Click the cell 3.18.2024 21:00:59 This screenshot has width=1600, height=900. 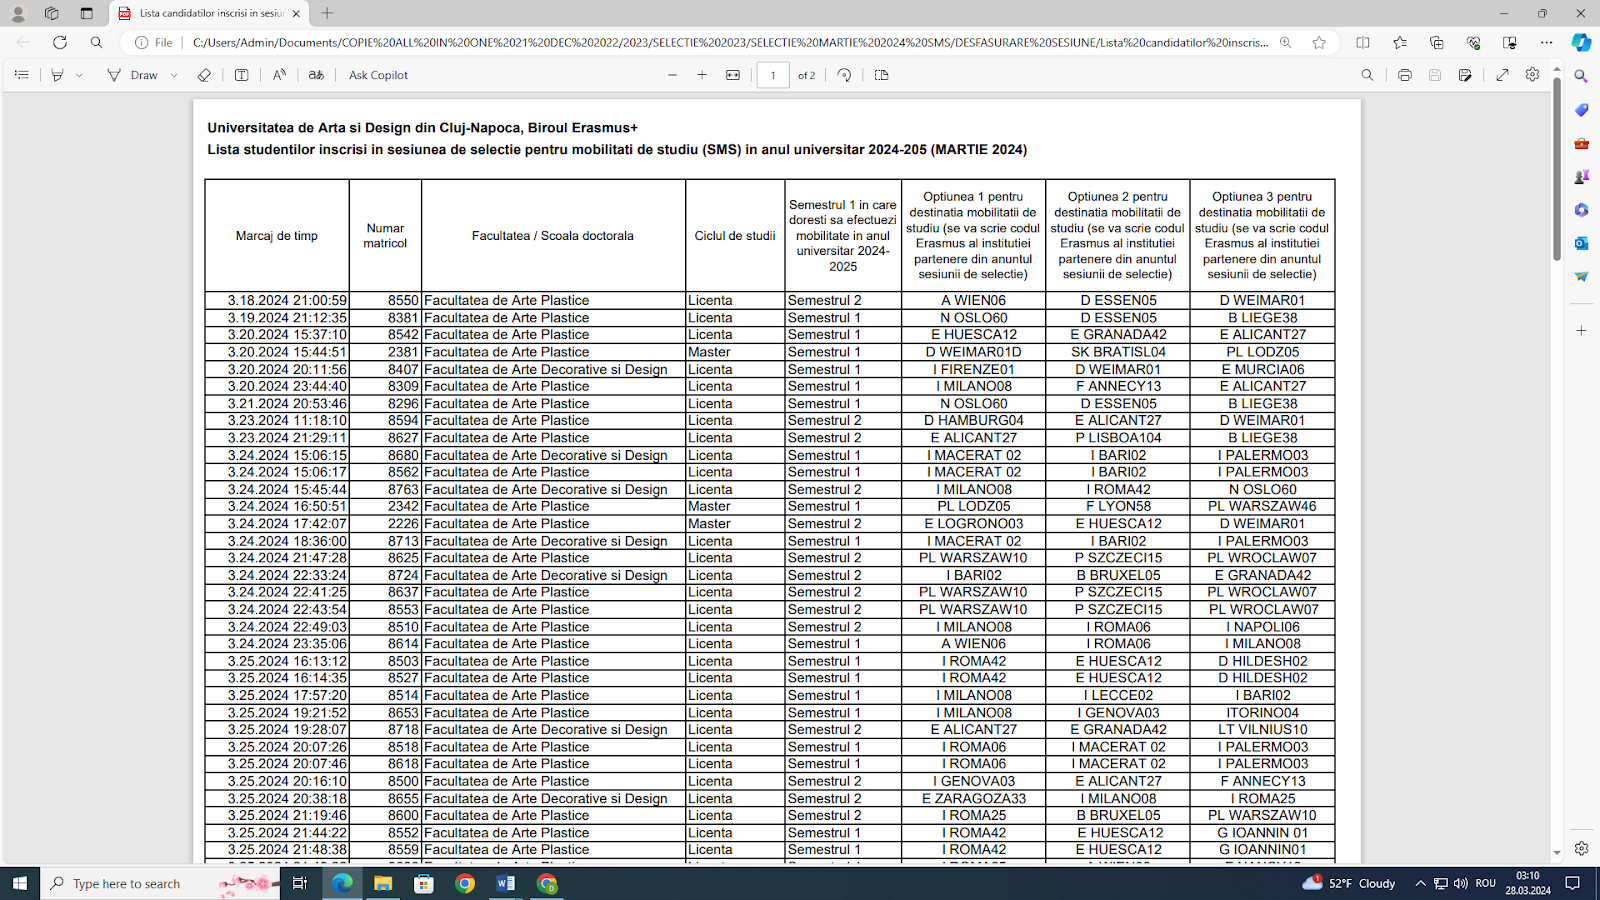click(x=277, y=300)
